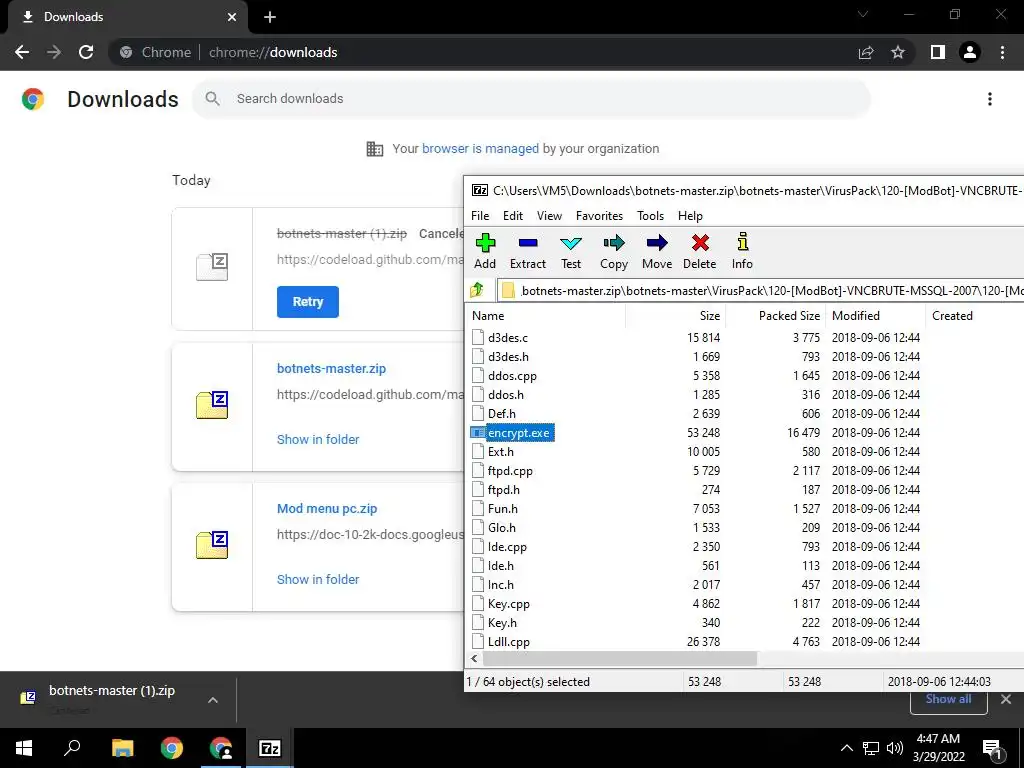Select the ftpd.cpp file
The height and width of the screenshot is (768, 1024).
[510, 471]
